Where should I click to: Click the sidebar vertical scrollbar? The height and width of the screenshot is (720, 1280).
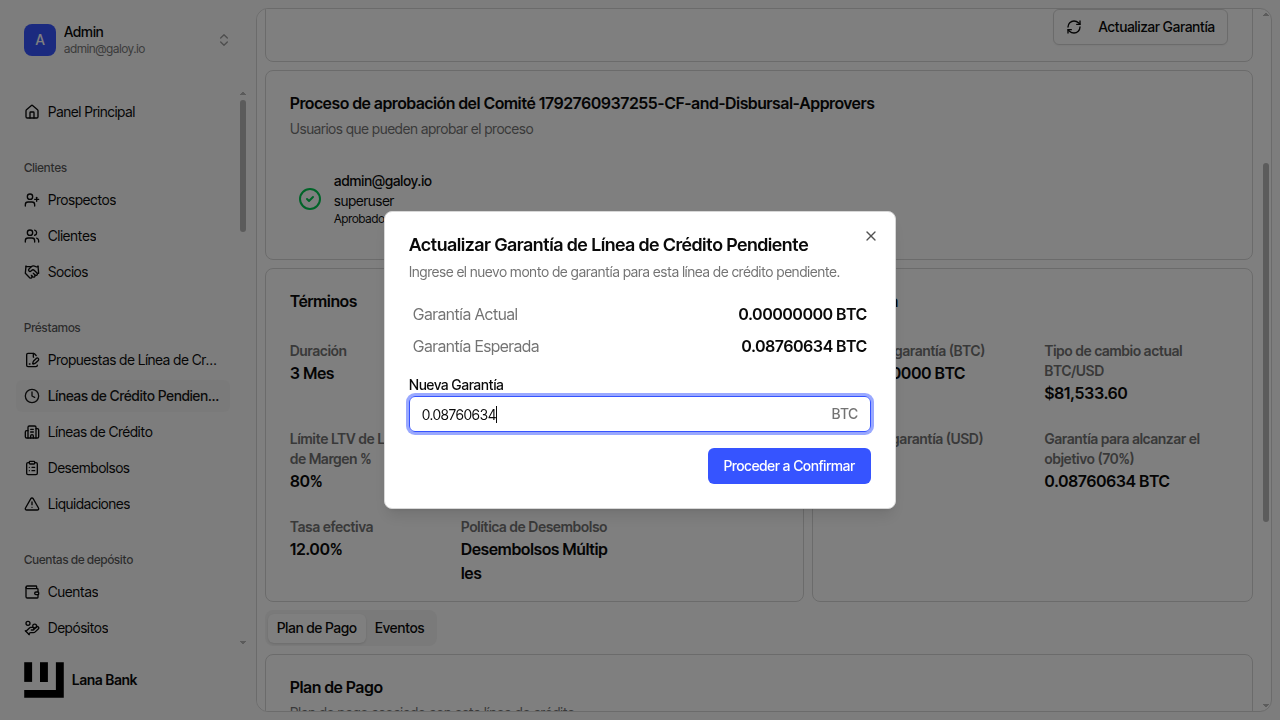coord(242,165)
